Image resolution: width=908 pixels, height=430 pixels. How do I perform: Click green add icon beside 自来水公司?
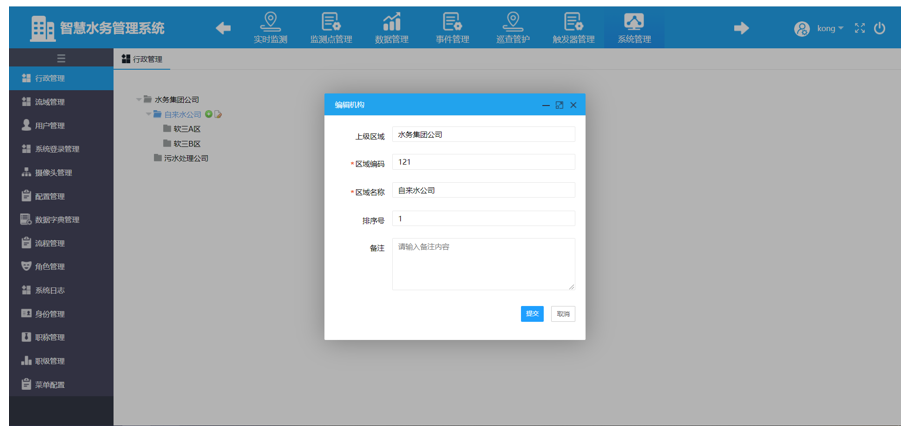pos(209,114)
